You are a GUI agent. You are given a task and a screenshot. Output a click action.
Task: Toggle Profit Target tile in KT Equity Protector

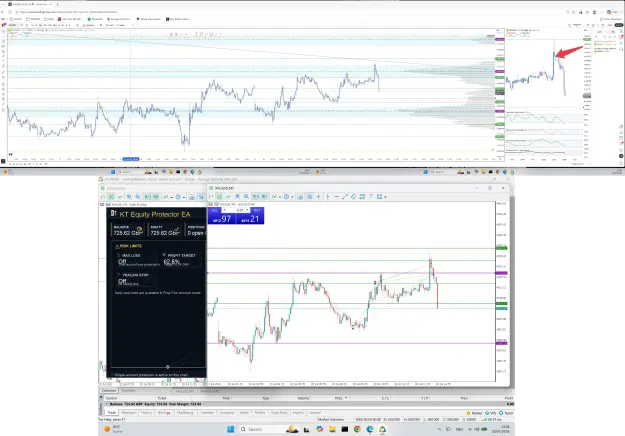pos(181,260)
